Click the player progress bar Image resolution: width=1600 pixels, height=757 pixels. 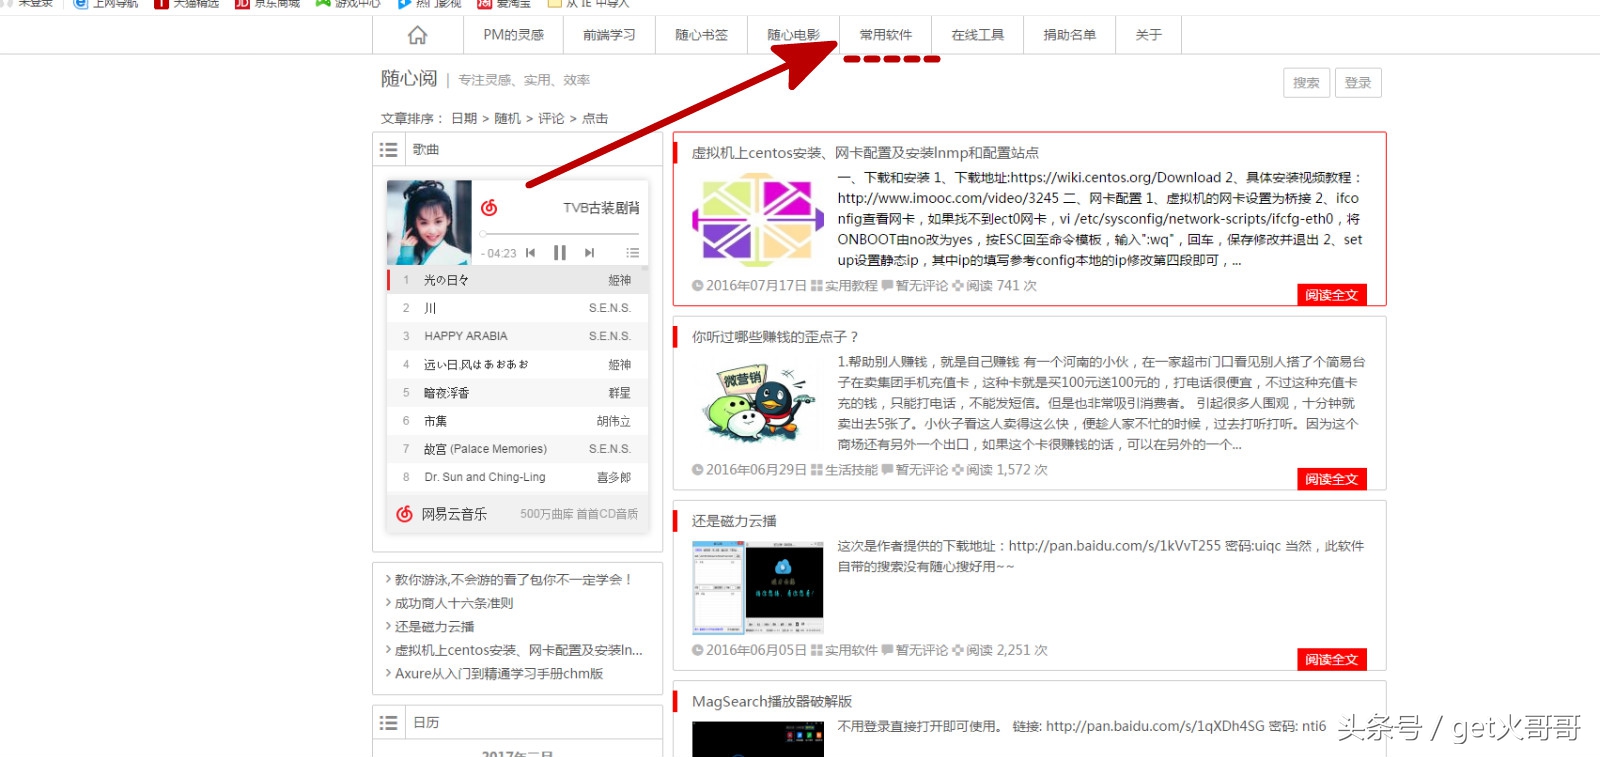(x=560, y=233)
